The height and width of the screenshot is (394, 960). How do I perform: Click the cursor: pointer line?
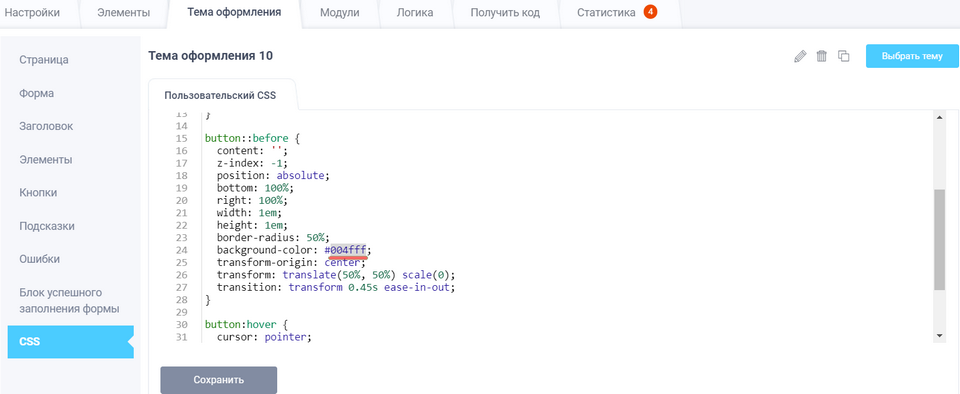(264, 336)
